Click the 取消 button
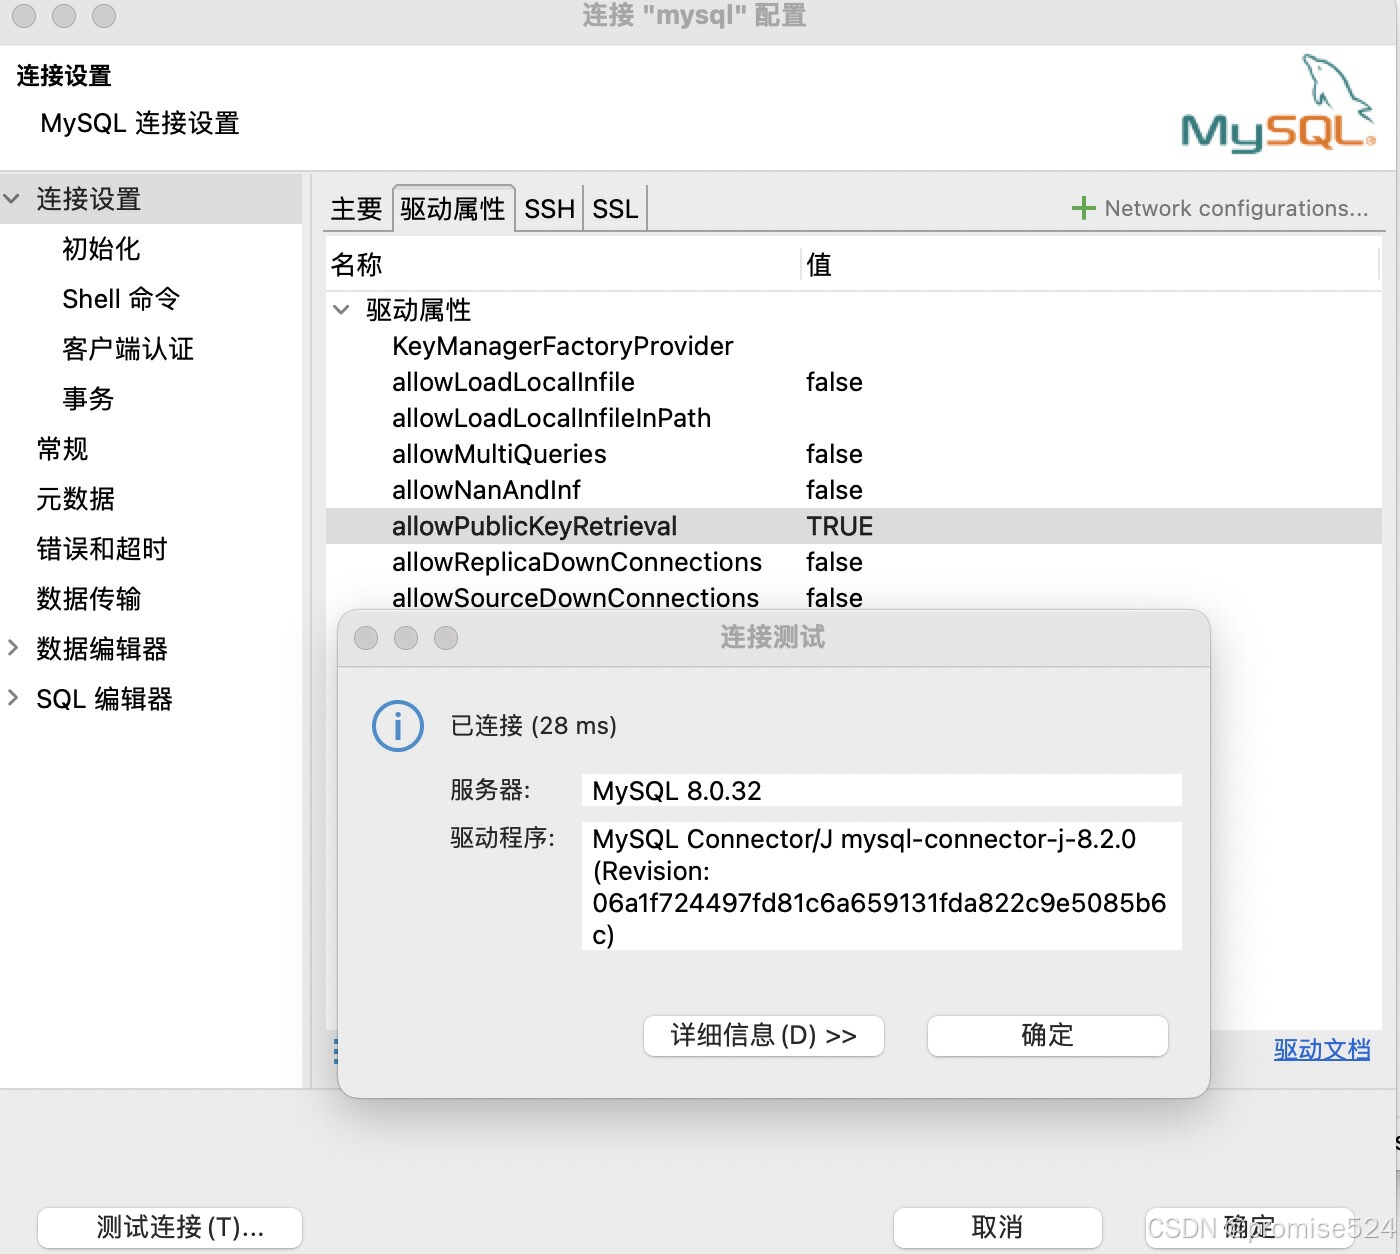Viewport: 1400px width, 1254px height. point(998,1227)
